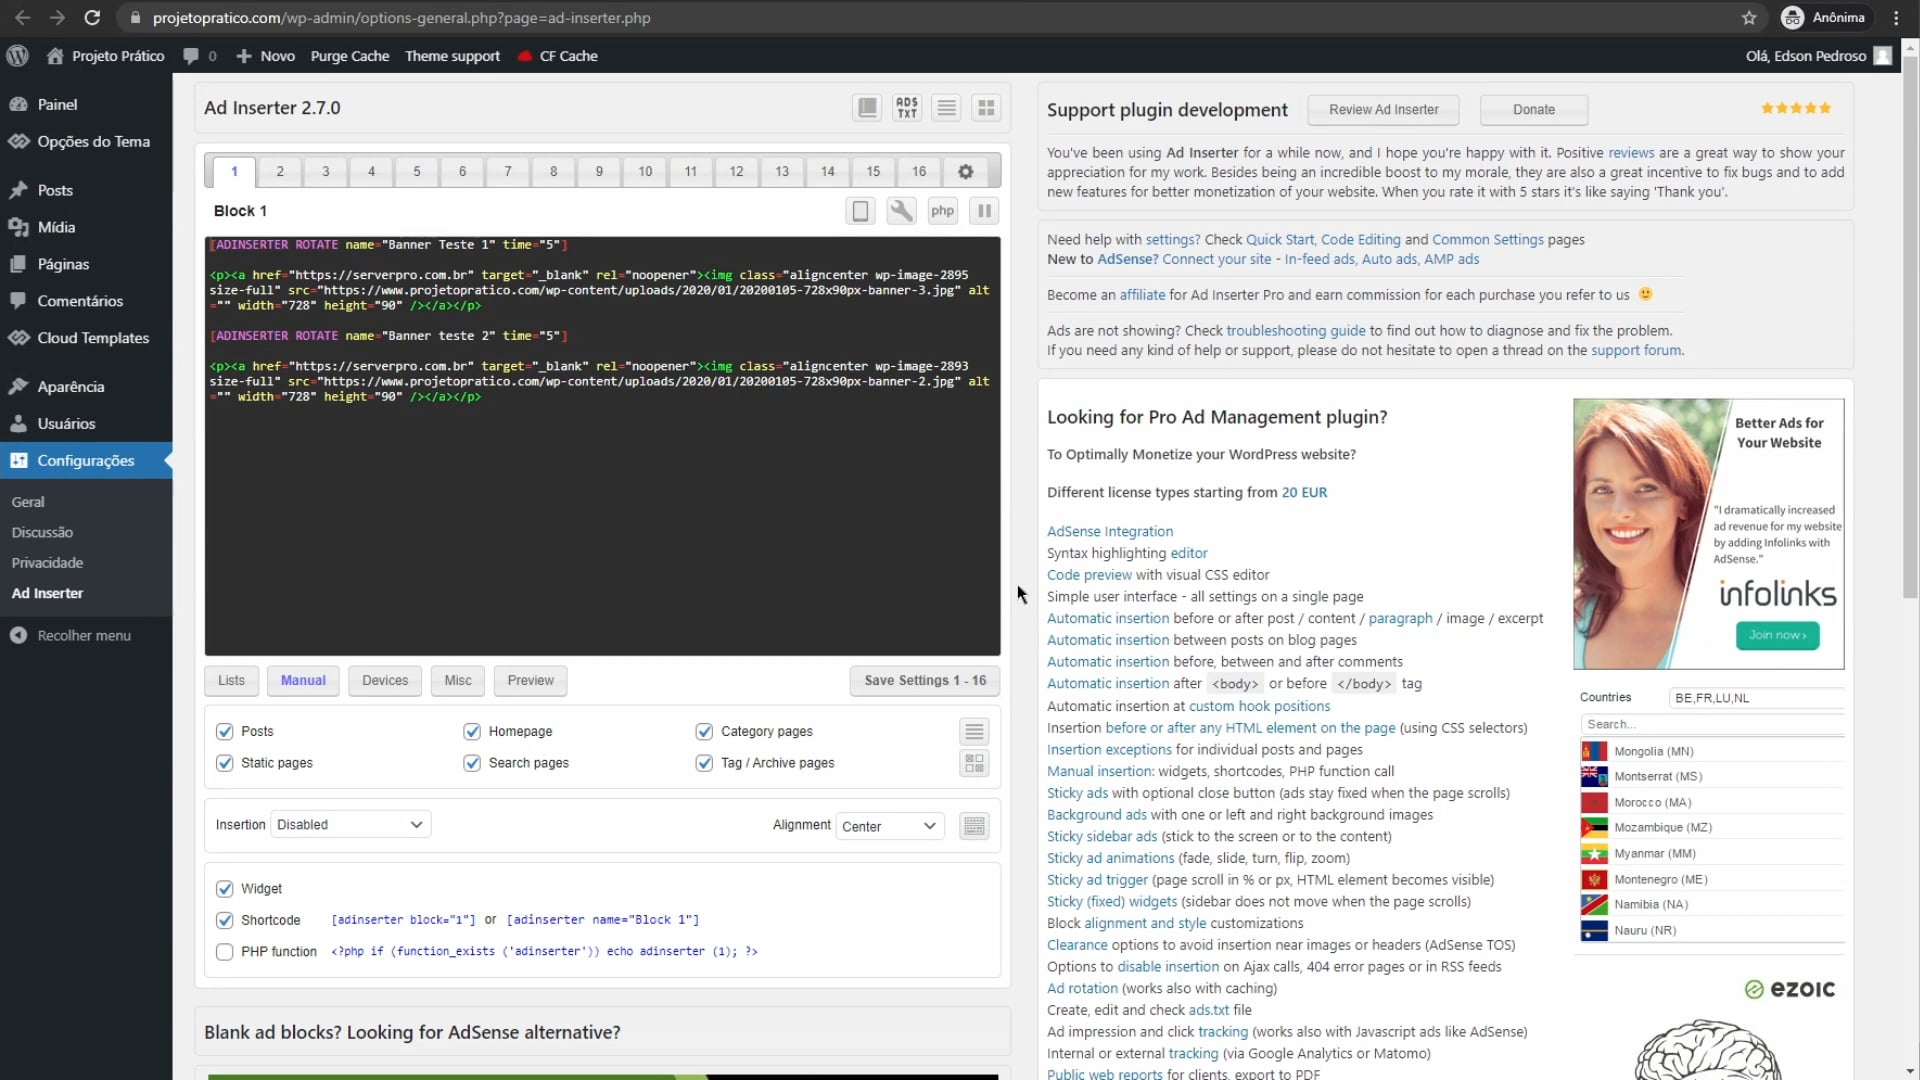Open the troubleshooting guide link
1920x1080 pixels.
click(1295, 330)
